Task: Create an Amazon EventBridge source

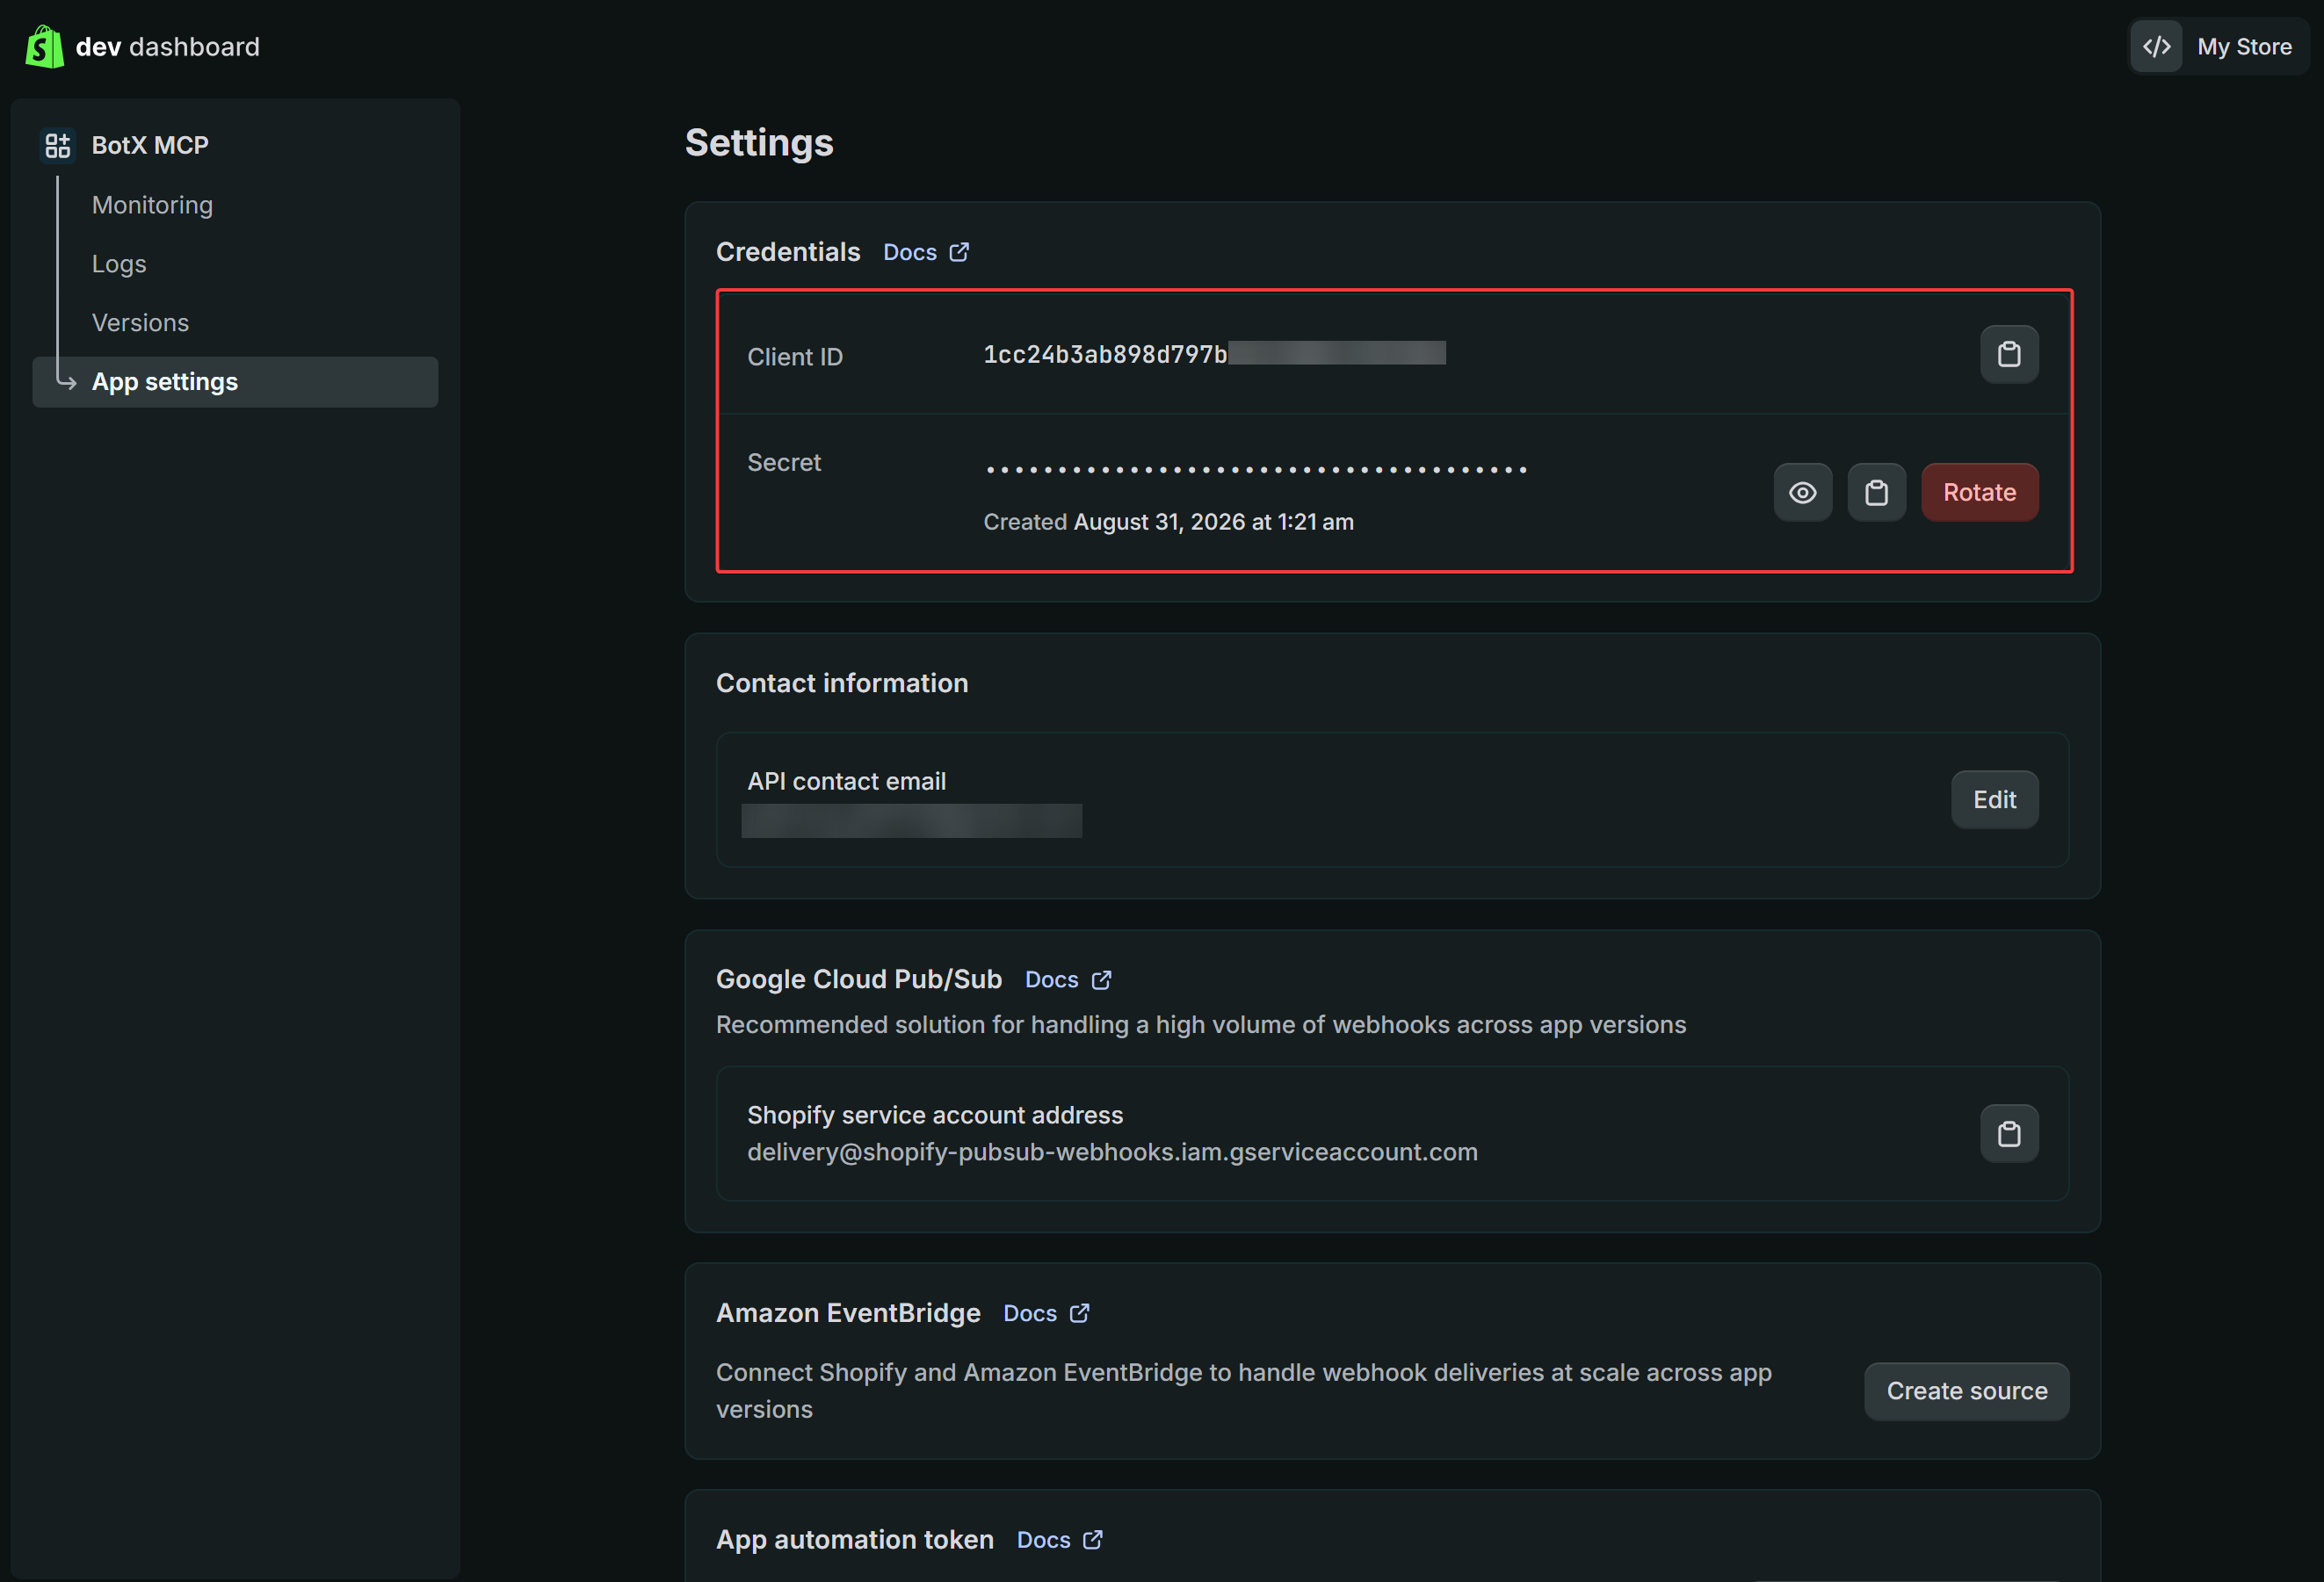Action: 1966,1391
